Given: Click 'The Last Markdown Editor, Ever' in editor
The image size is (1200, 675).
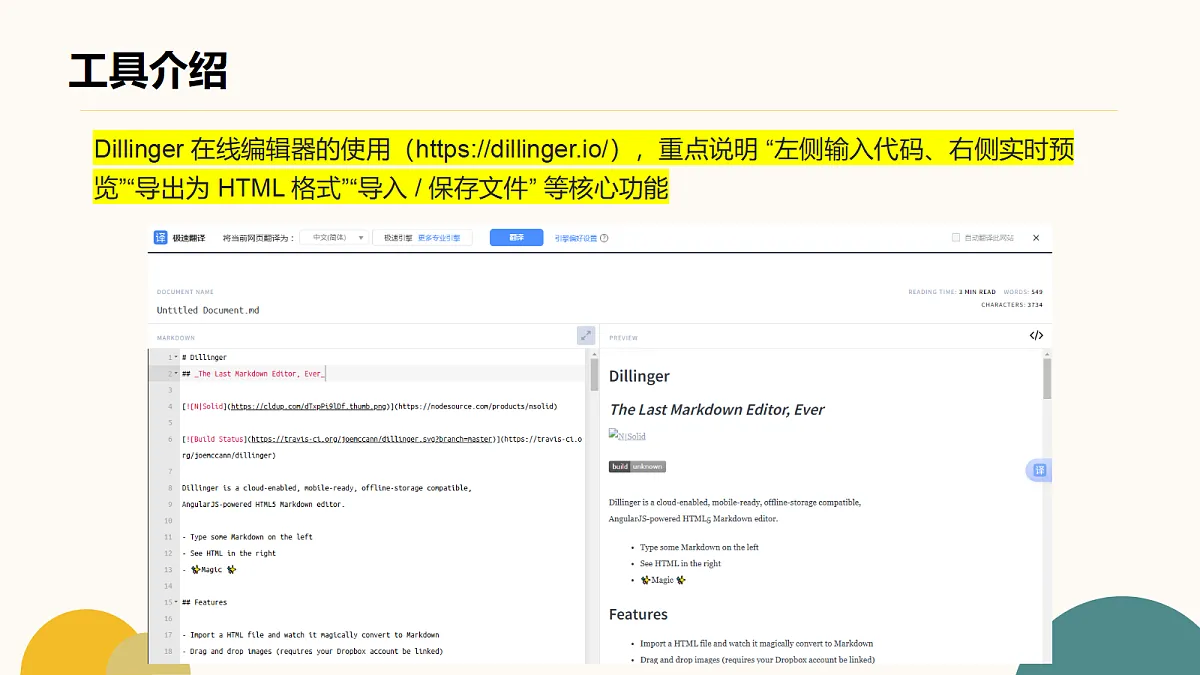Looking at the screenshot, I should [x=258, y=373].
